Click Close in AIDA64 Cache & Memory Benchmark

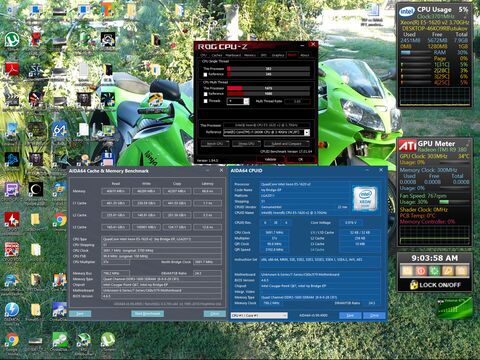pyautogui.click(x=214, y=314)
